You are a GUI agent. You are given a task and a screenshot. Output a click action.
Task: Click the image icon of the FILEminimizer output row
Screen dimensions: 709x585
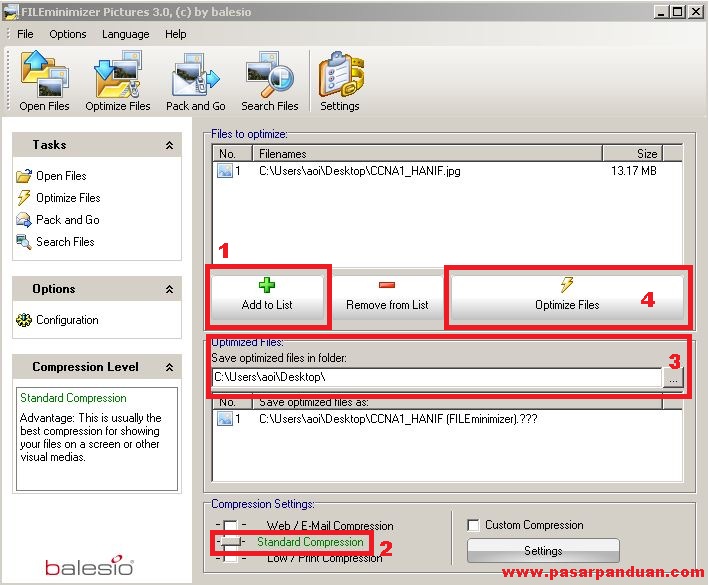(225, 419)
